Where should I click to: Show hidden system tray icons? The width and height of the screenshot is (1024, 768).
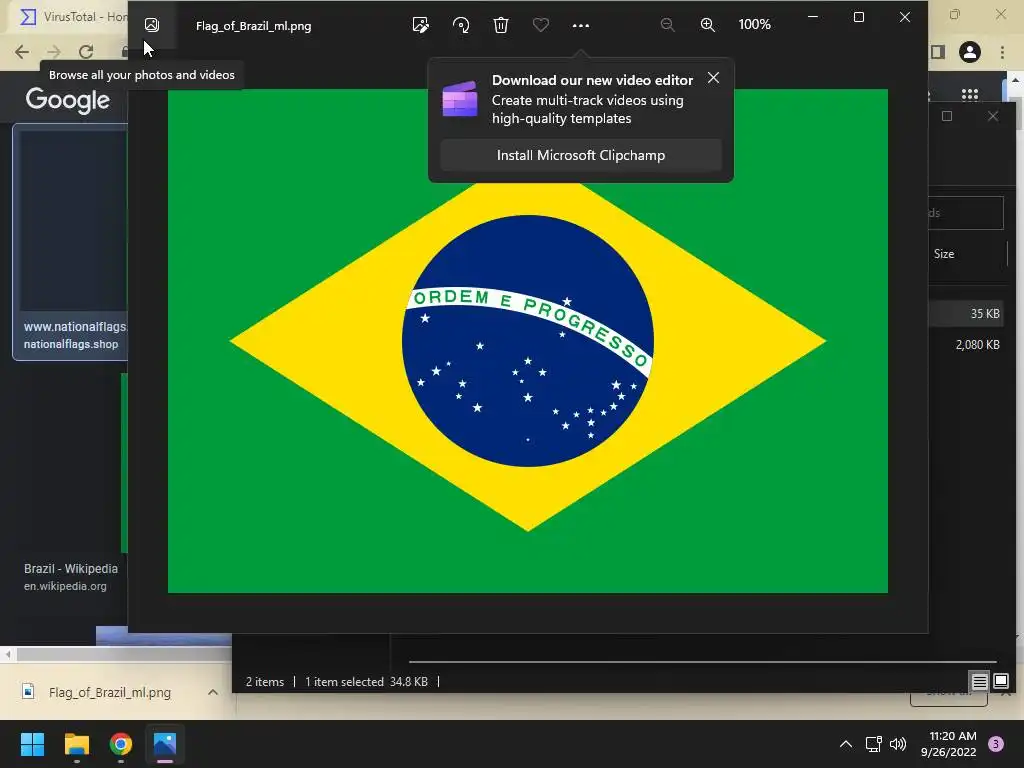click(846, 744)
